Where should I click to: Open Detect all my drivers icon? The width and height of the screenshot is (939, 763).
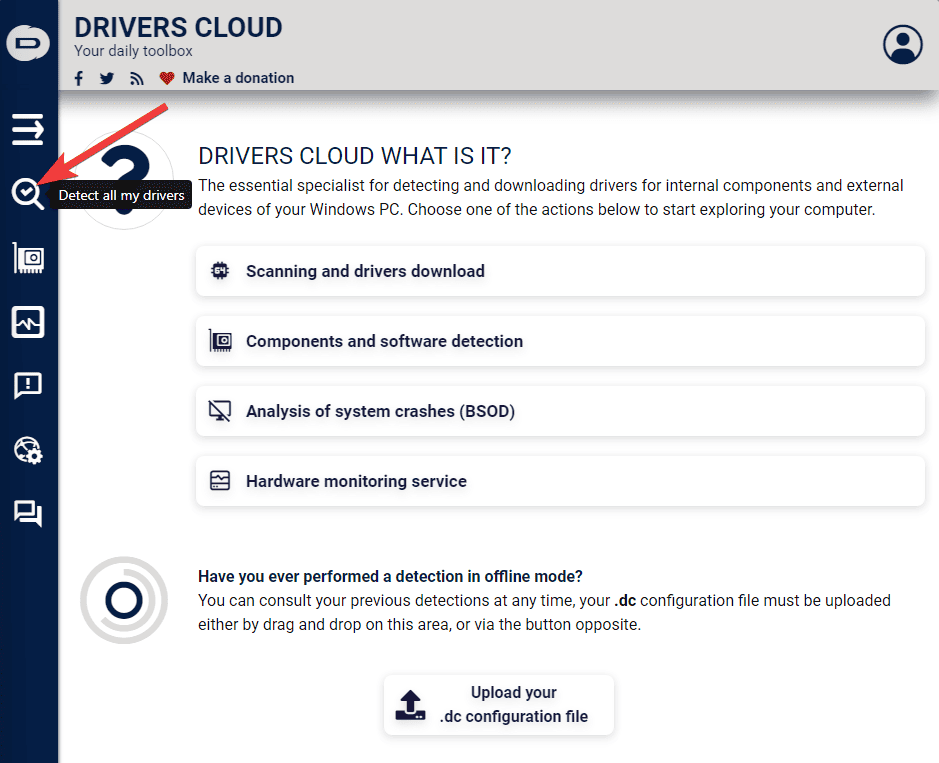(x=28, y=194)
